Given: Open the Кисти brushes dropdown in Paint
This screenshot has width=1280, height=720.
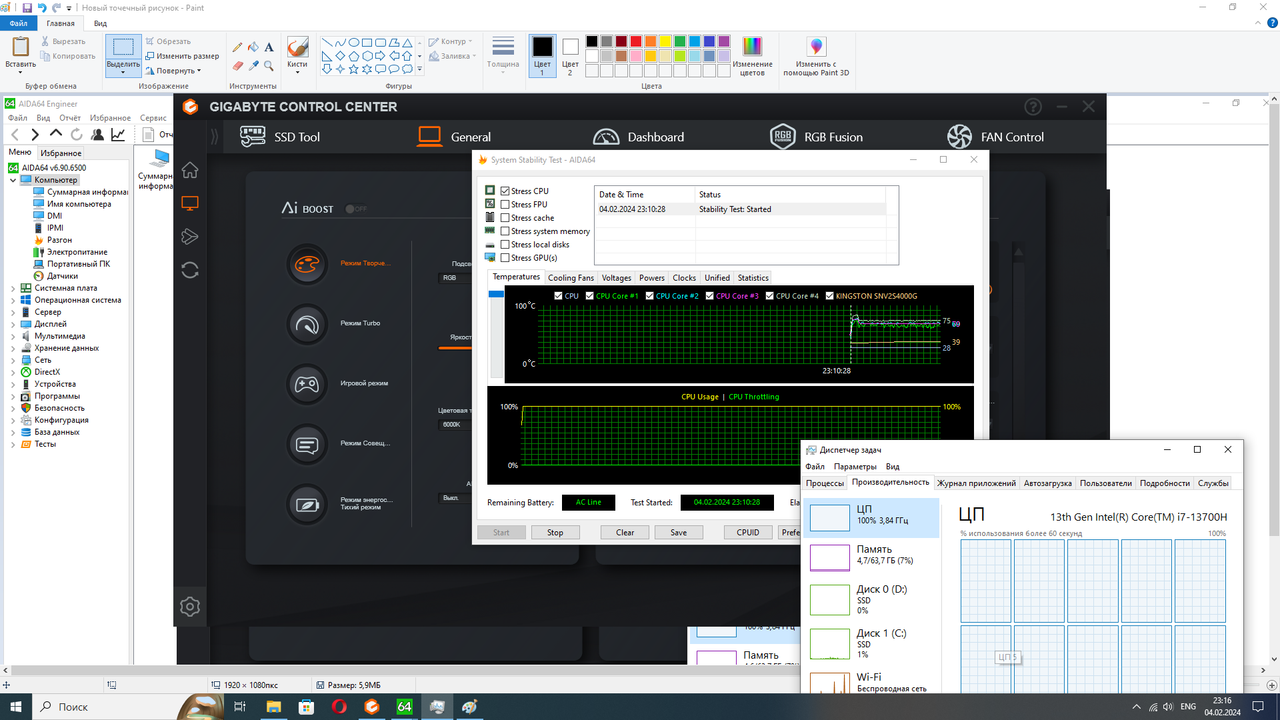Looking at the screenshot, I should [x=297, y=69].
